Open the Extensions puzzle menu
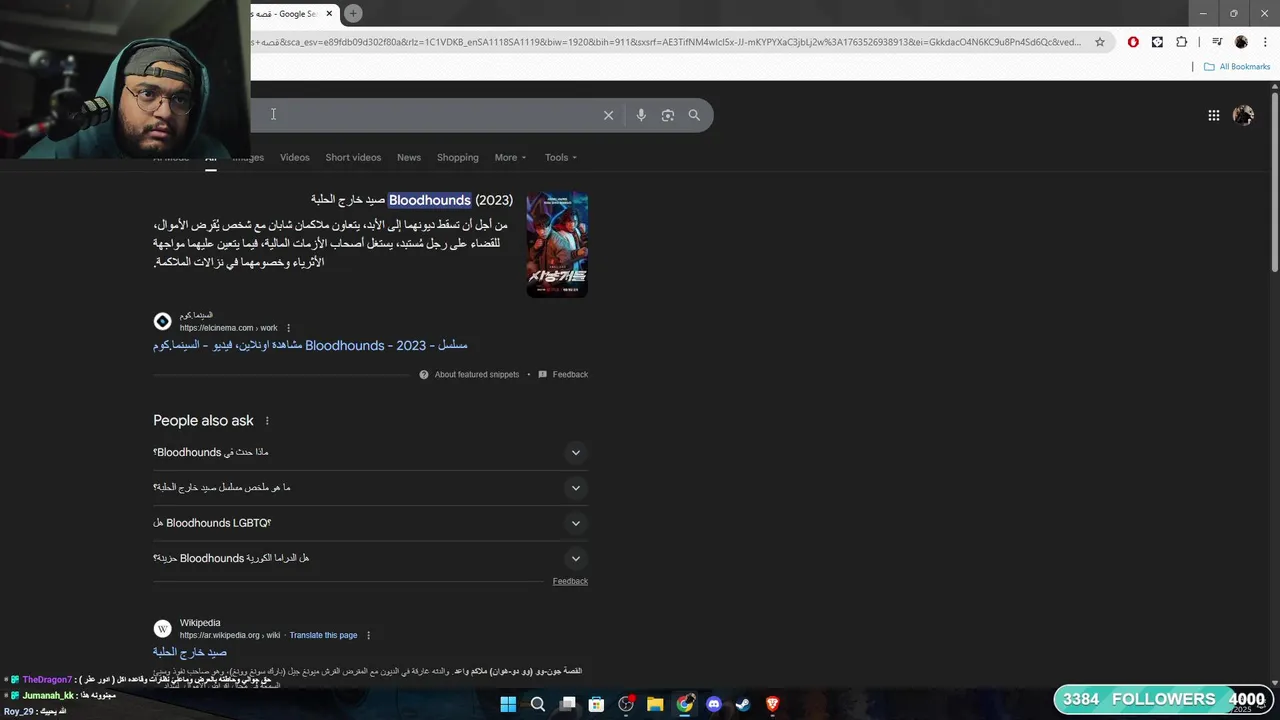Image resolution: width=1280 pixels, height=720 pixels. [1182, 42]
